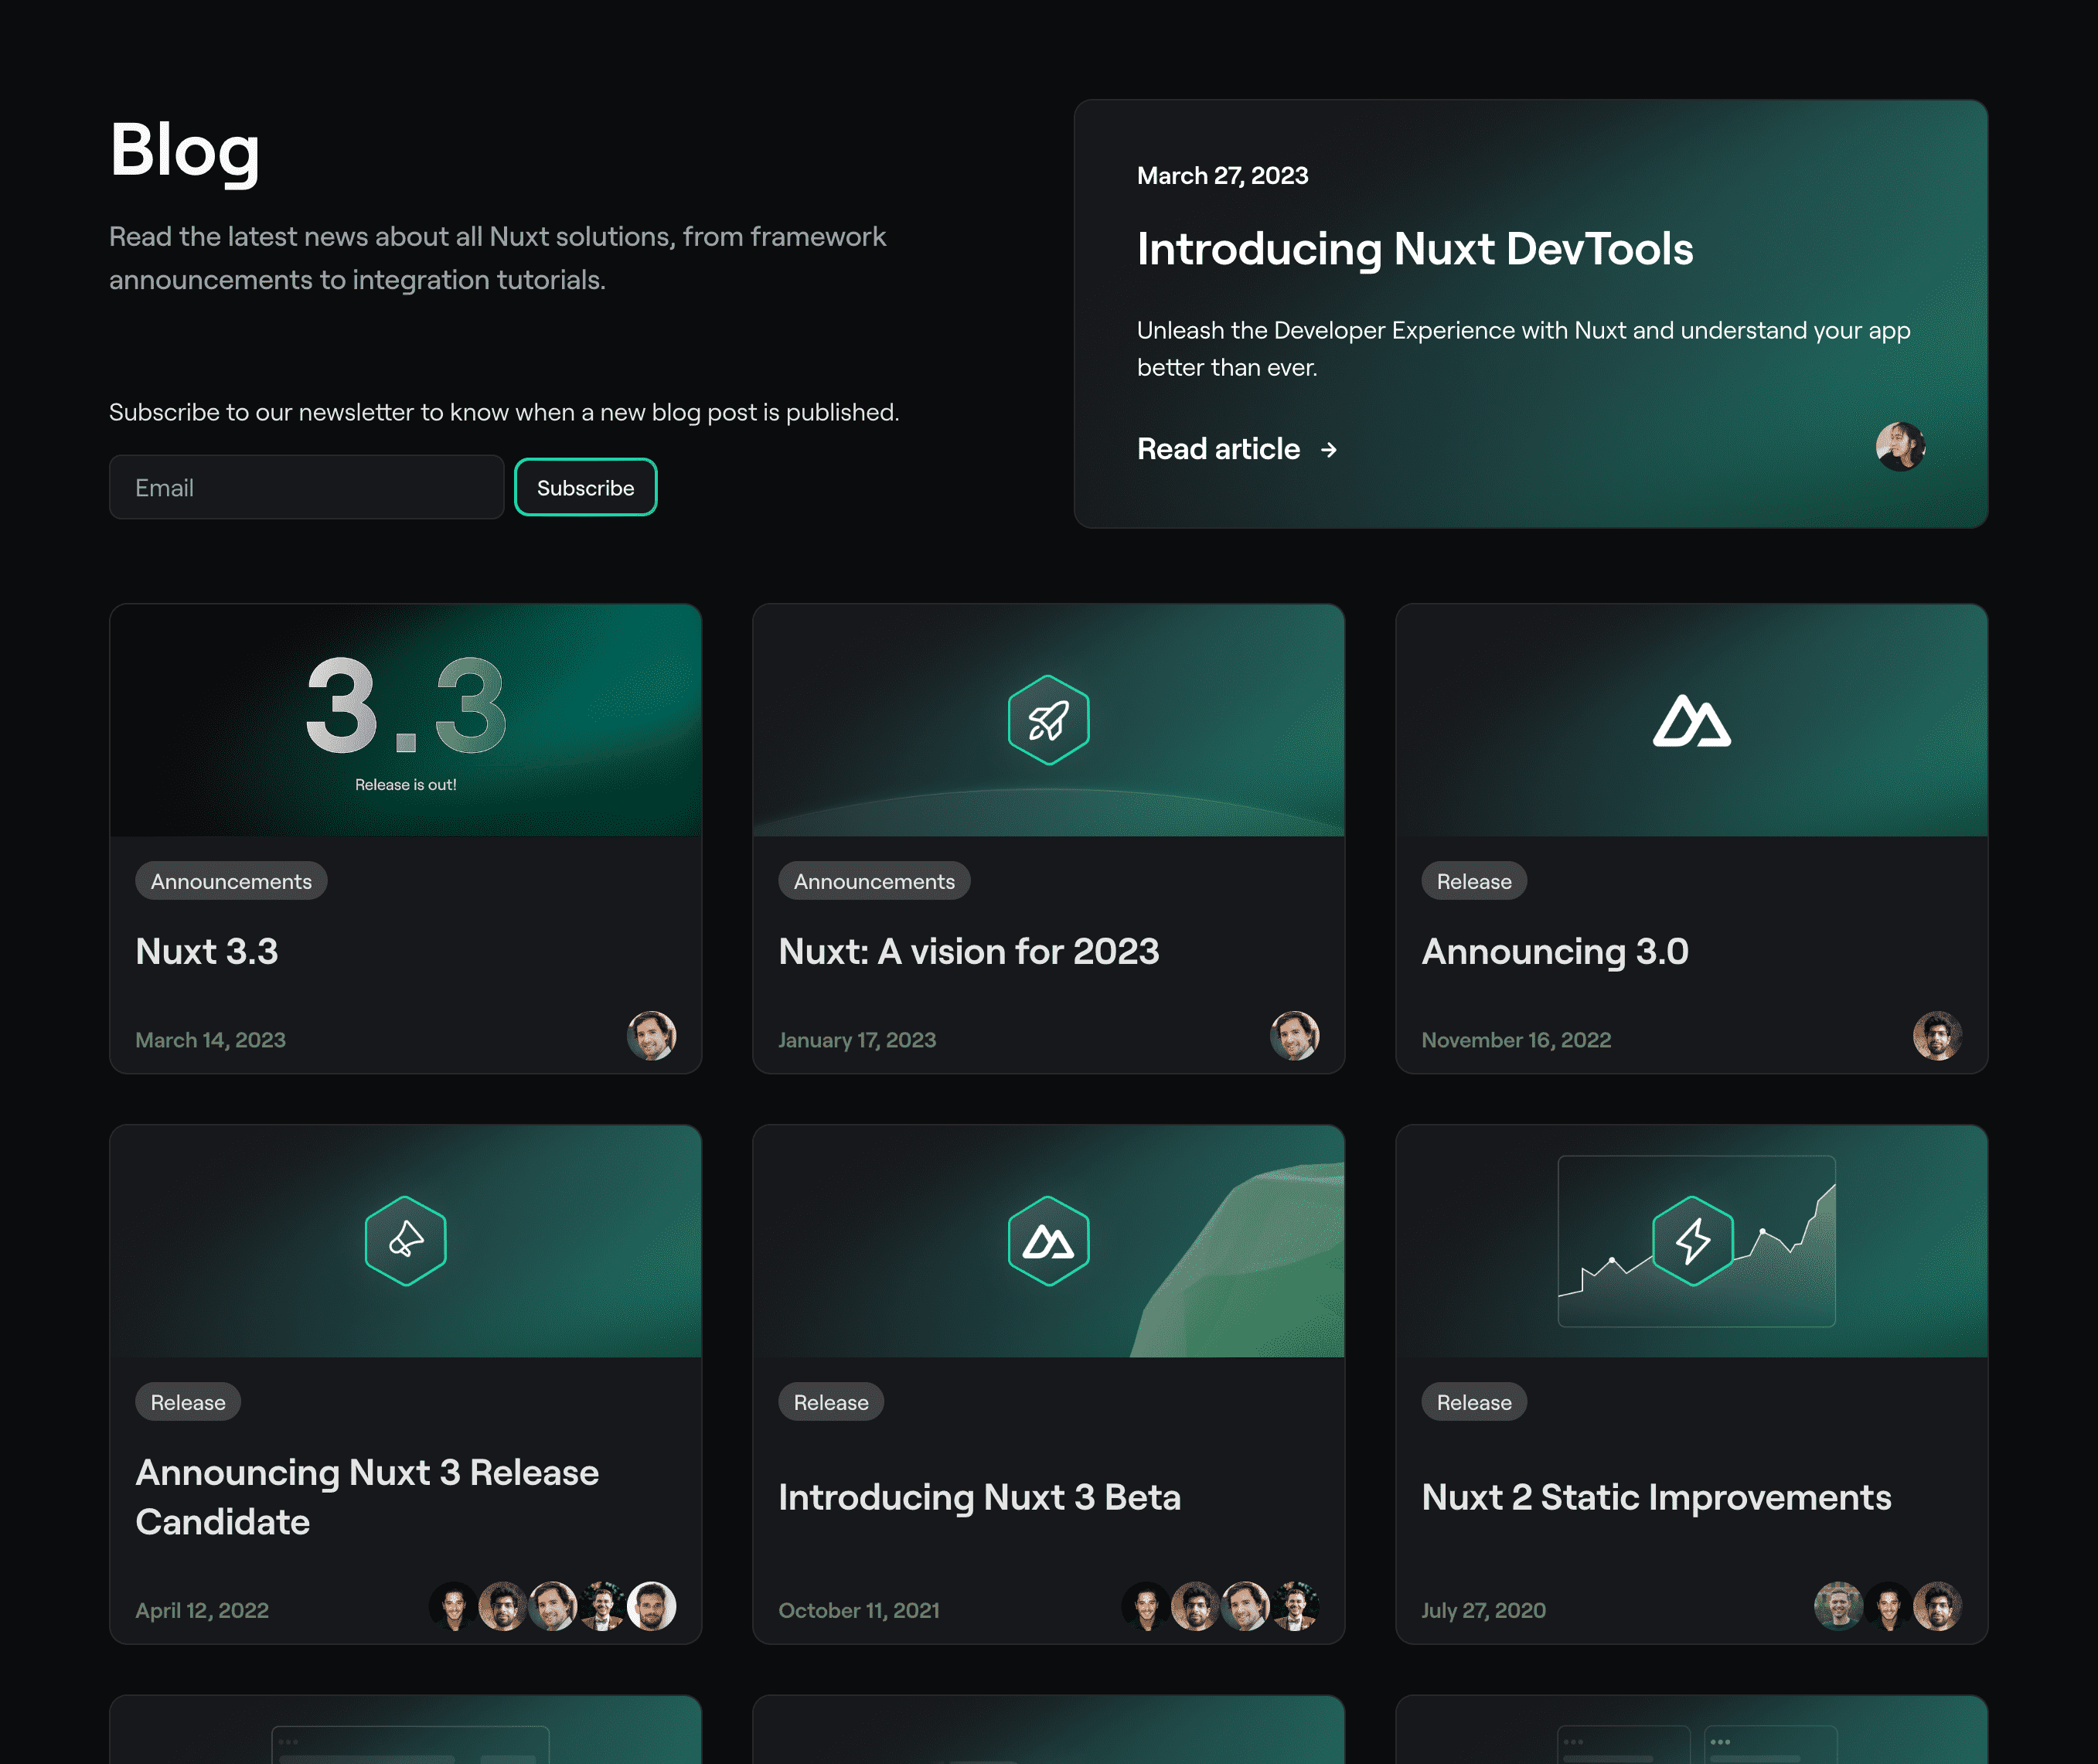Select the Release tag on the Static Improvements card

click(x=1474, y=1402)
